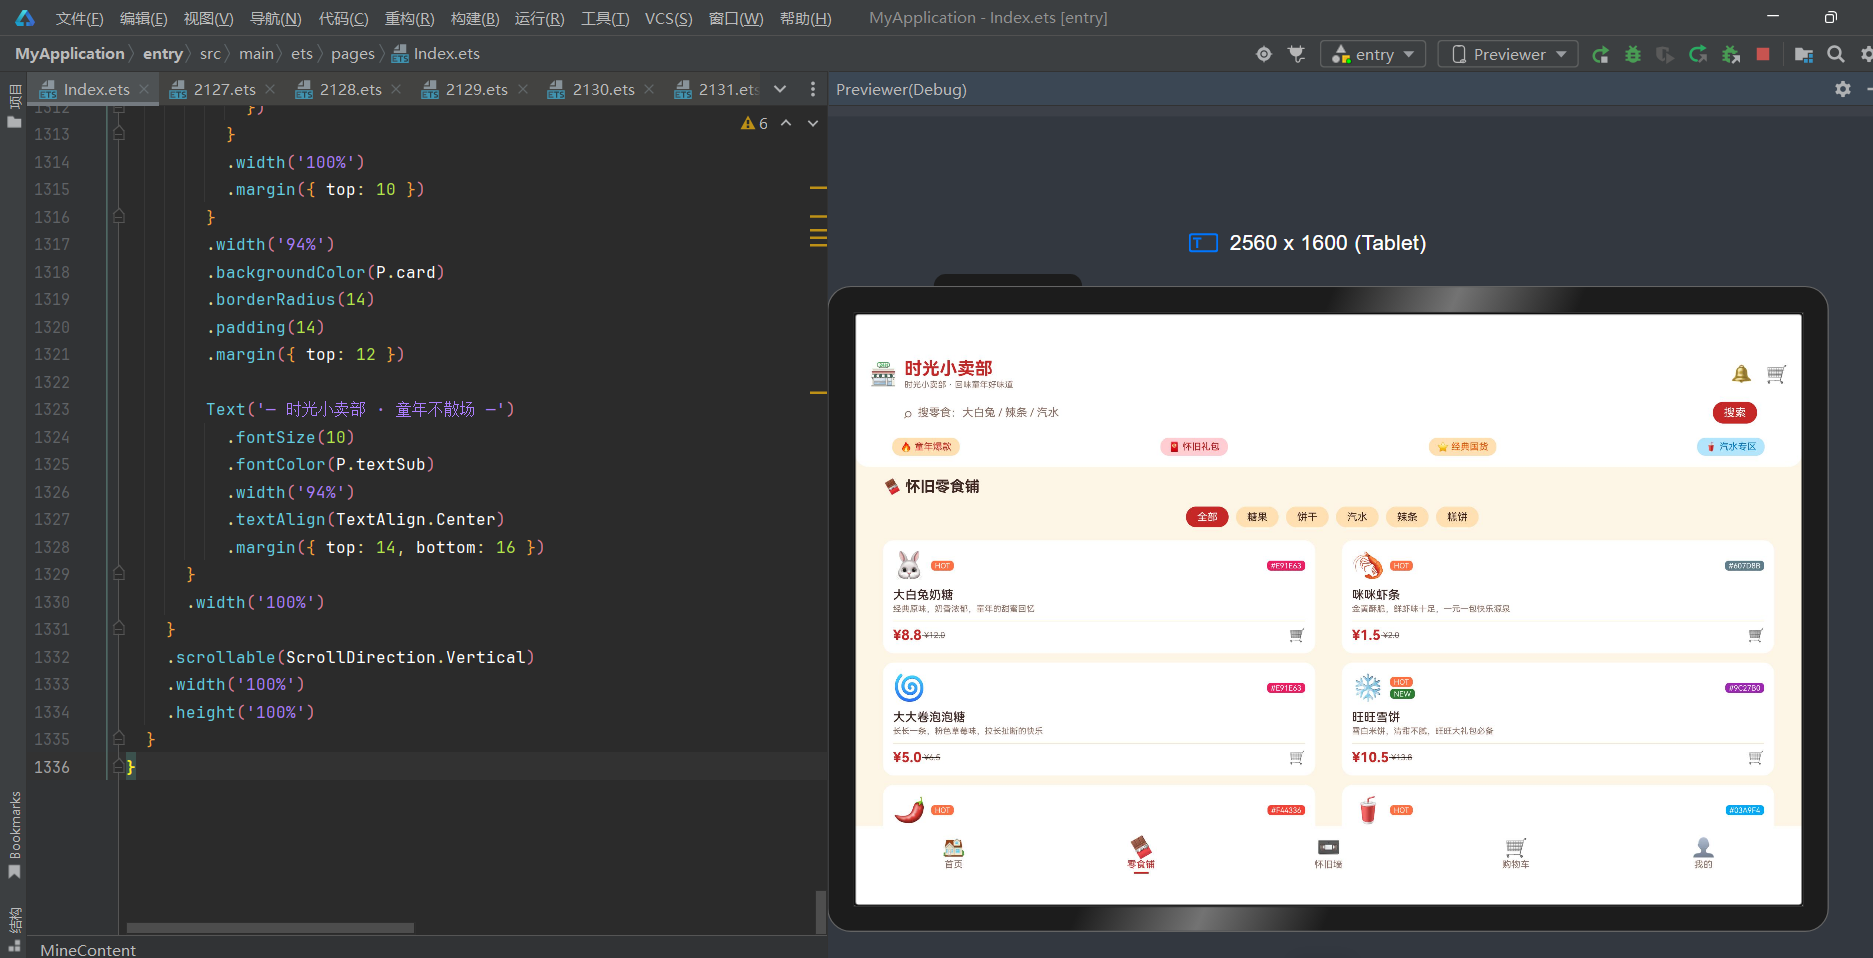Select the 饼干 category chip
This screenshot has width=1873, height=958.
[1307, 517]
